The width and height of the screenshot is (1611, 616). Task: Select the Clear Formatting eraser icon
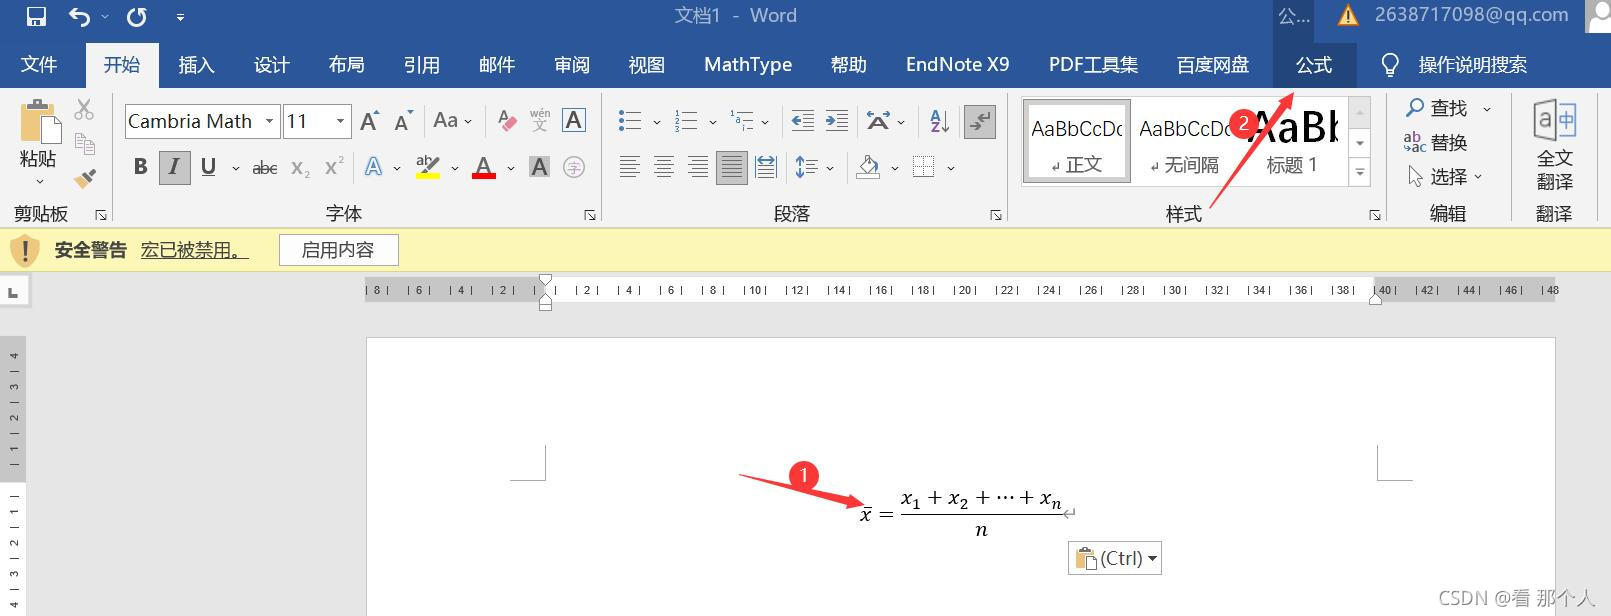click(x=508, y=121)
